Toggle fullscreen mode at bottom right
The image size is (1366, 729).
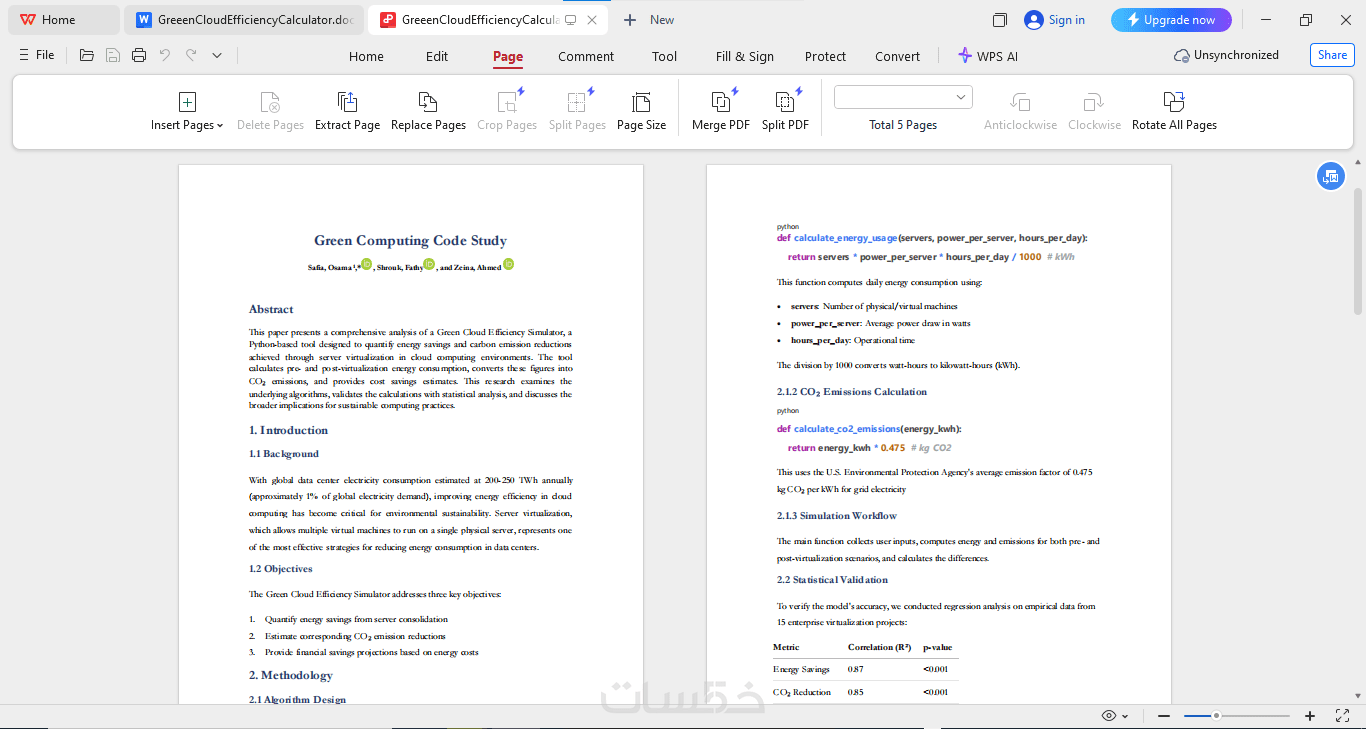click(x=1342, y=716)
